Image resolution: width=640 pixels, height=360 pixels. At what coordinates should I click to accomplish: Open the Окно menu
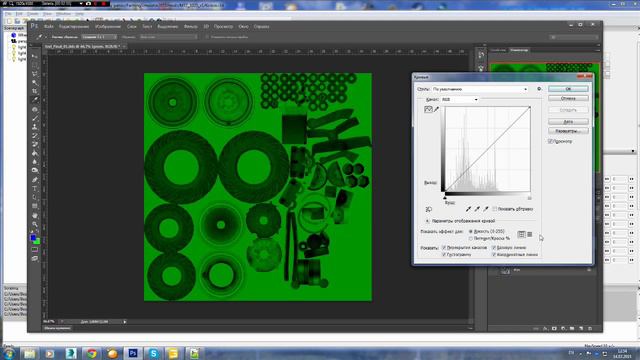(243, 27)
